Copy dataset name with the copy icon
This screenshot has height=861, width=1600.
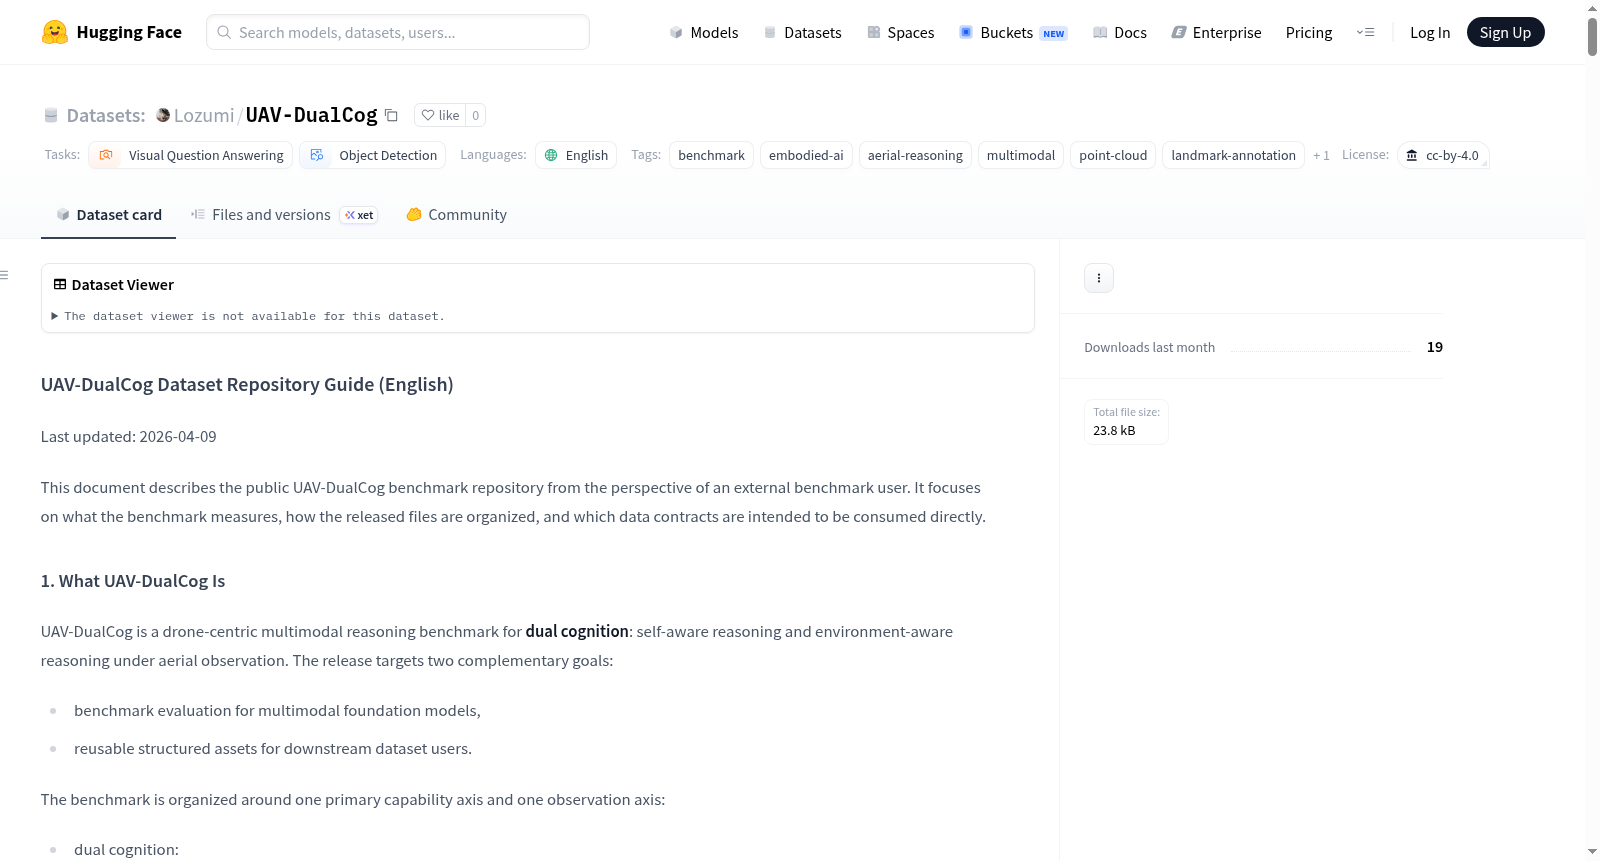click(392, 116)
